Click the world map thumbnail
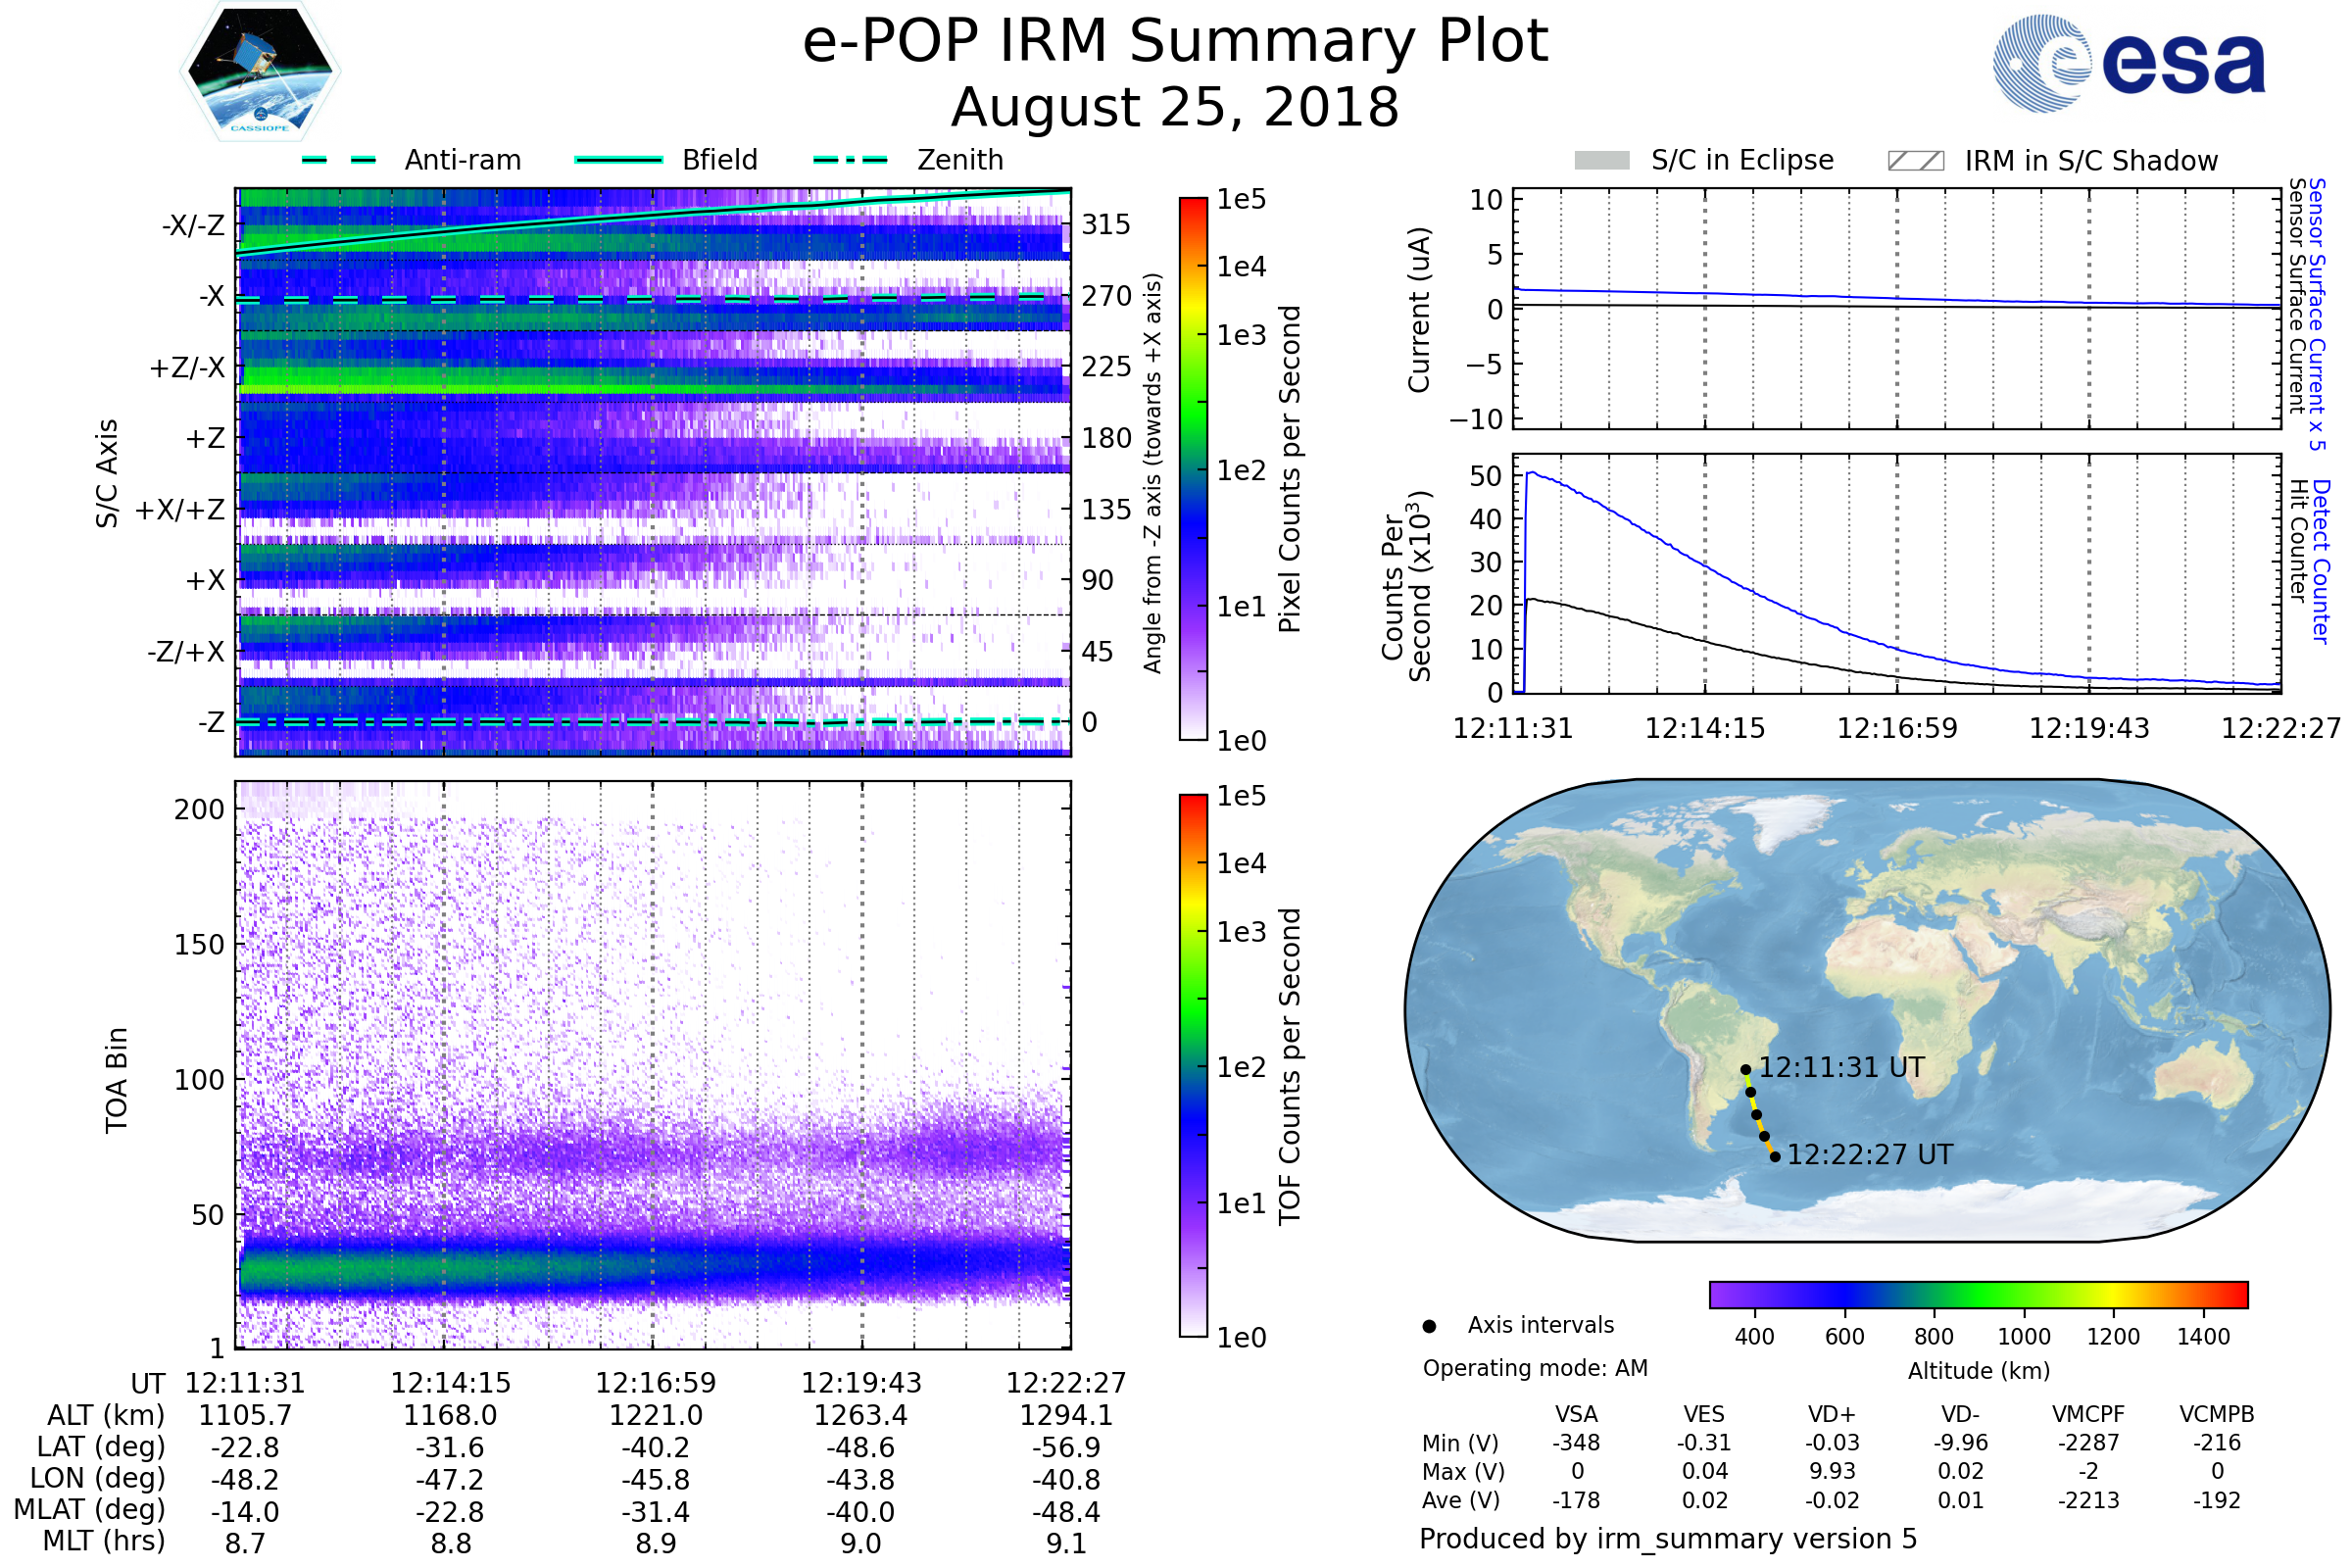Screen dimensions: 2352x1568 (x=1866, y=1010)
